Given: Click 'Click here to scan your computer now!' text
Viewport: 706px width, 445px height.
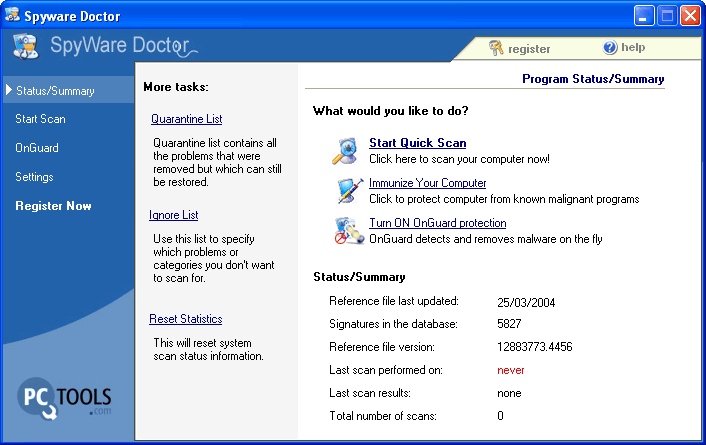Looking at the screenshot, I should 459,159.
